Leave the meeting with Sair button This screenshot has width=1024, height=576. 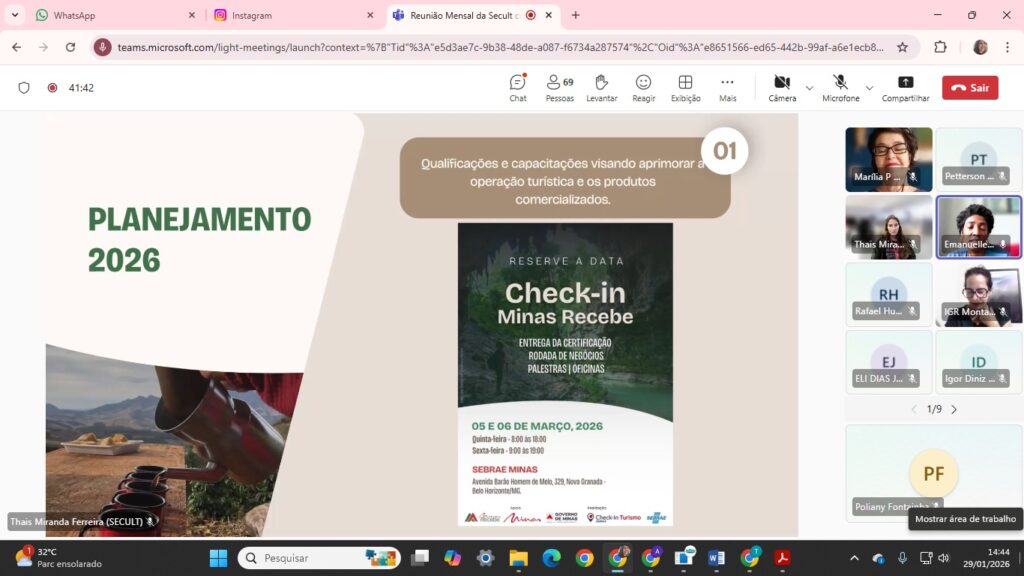969,88
